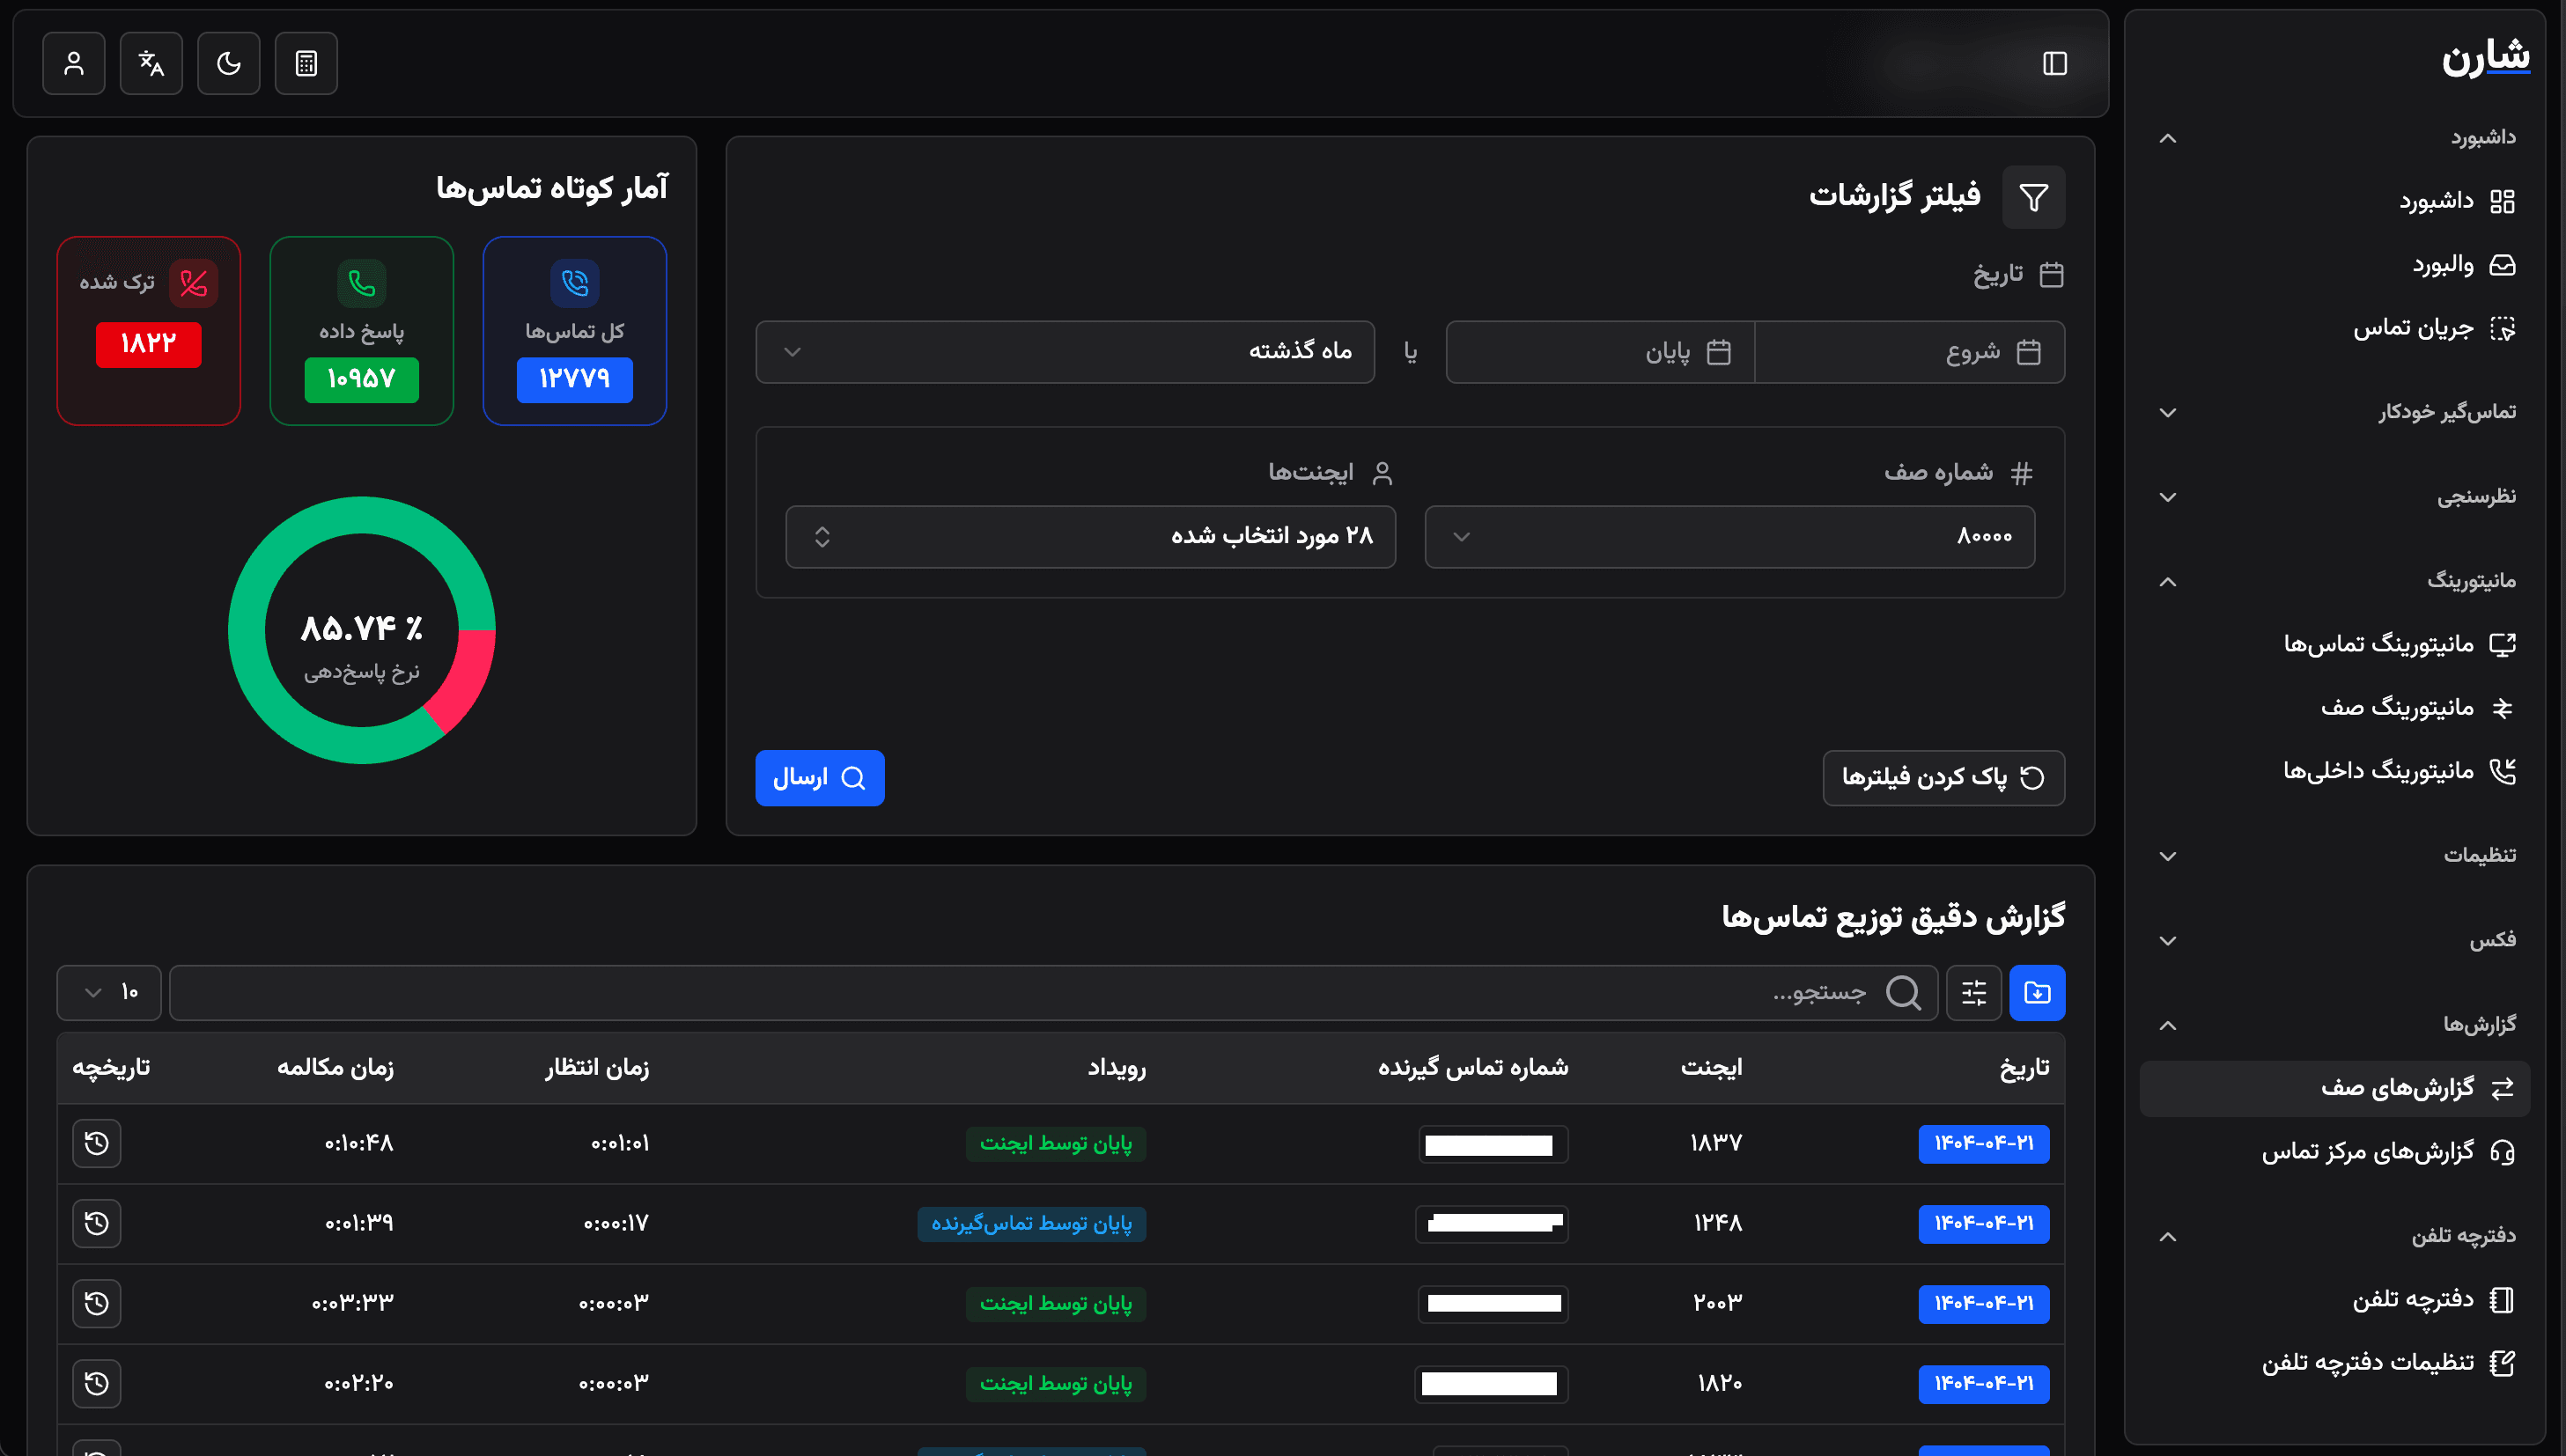The height and width of the screenshot is (1456, 2566).
Task: Expand the تماس‌گیر خودکار section
Action: click(x=2338, y=412)
